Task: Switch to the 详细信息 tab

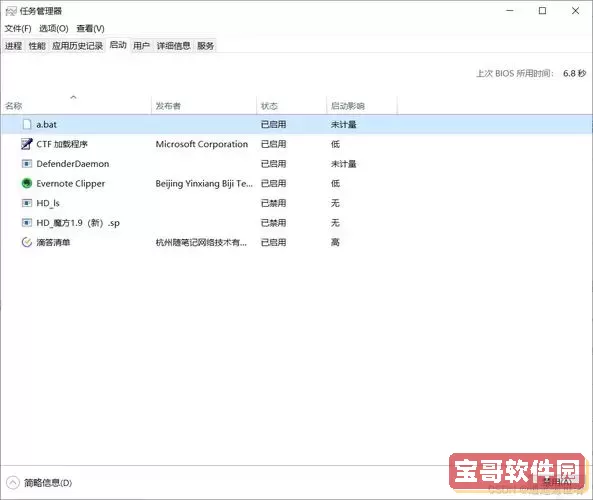Action: [x=174, y=46]
